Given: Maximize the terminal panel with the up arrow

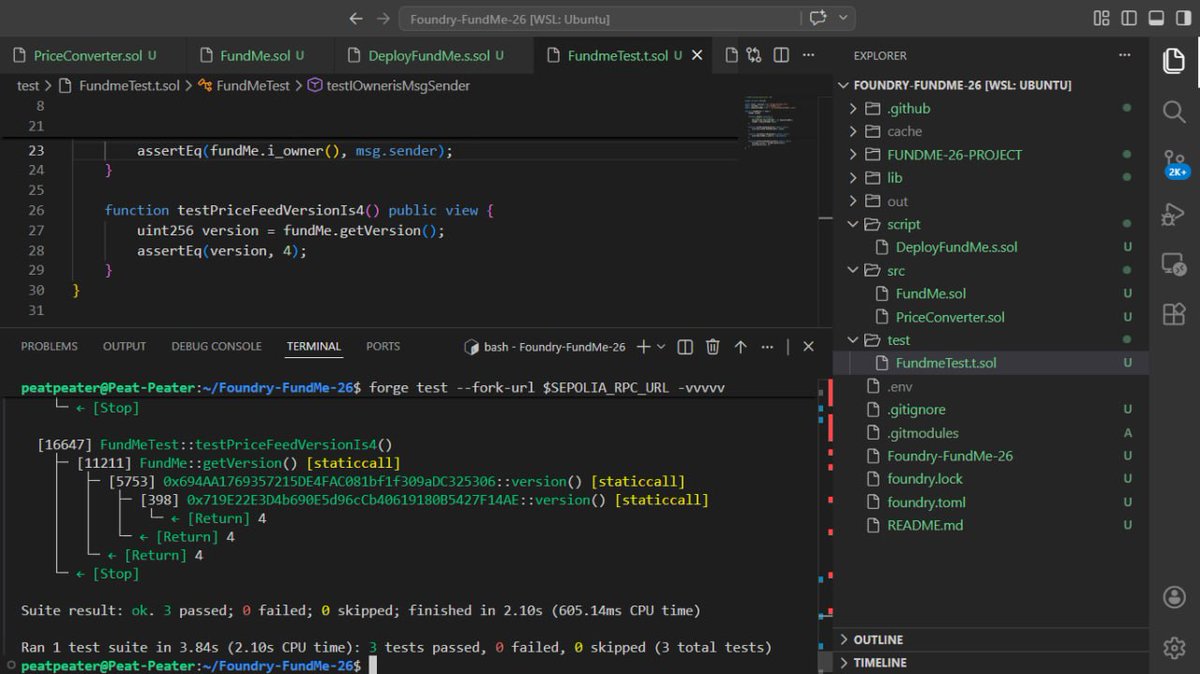Looking at the screenshot, I should (x=740, y=346).
